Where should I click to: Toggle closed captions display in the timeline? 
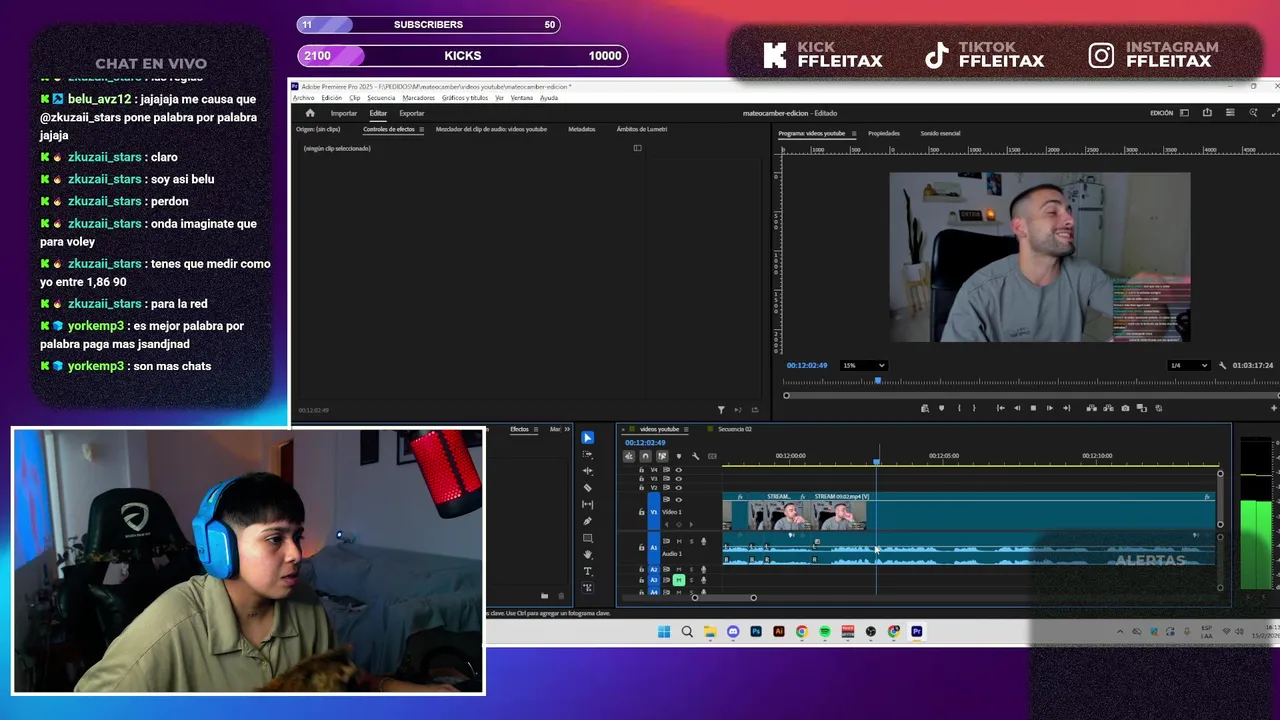pos(712,456)
